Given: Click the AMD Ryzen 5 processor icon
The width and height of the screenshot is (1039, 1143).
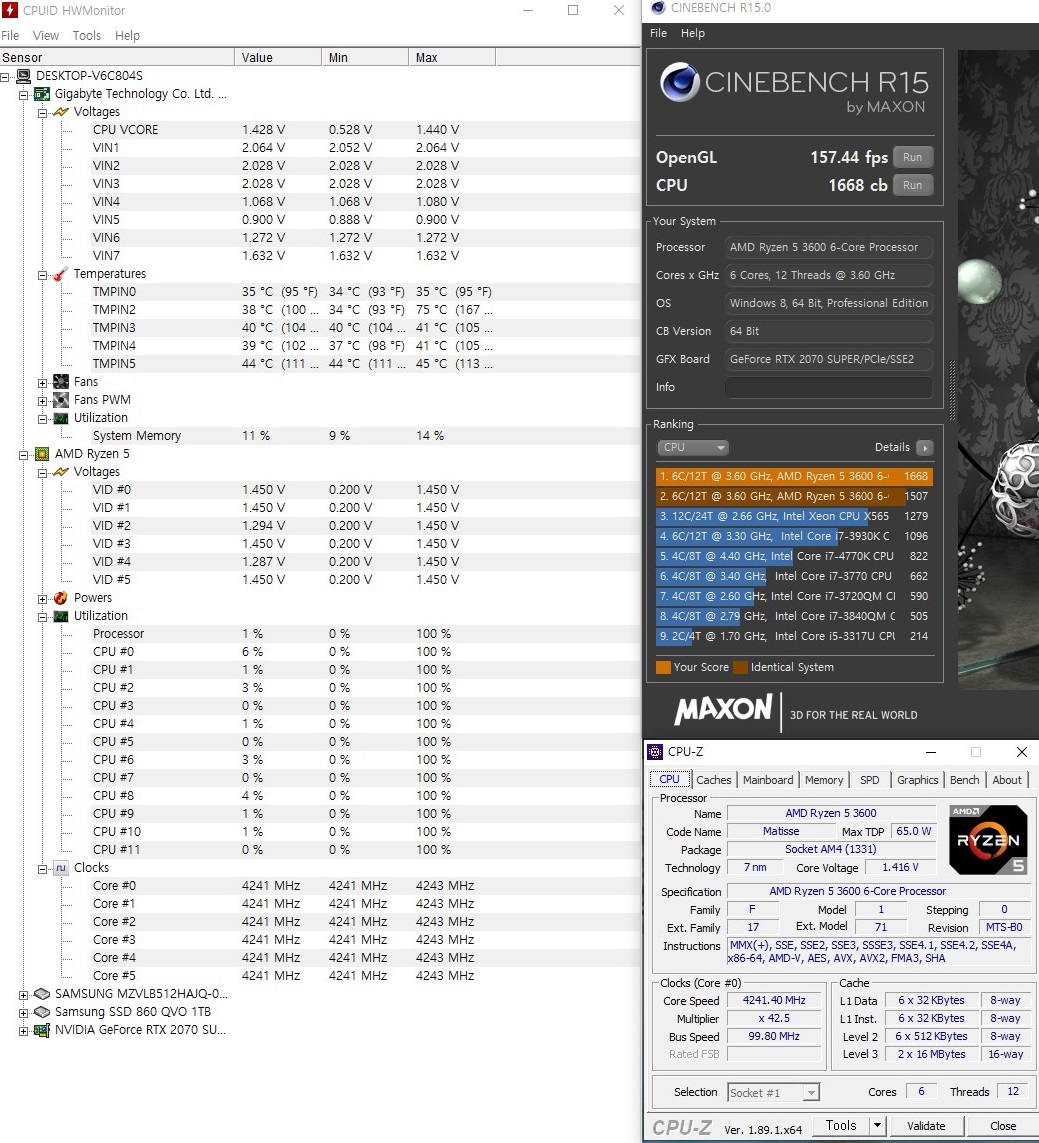Looking at the screenshot, I should coord(42,453).
